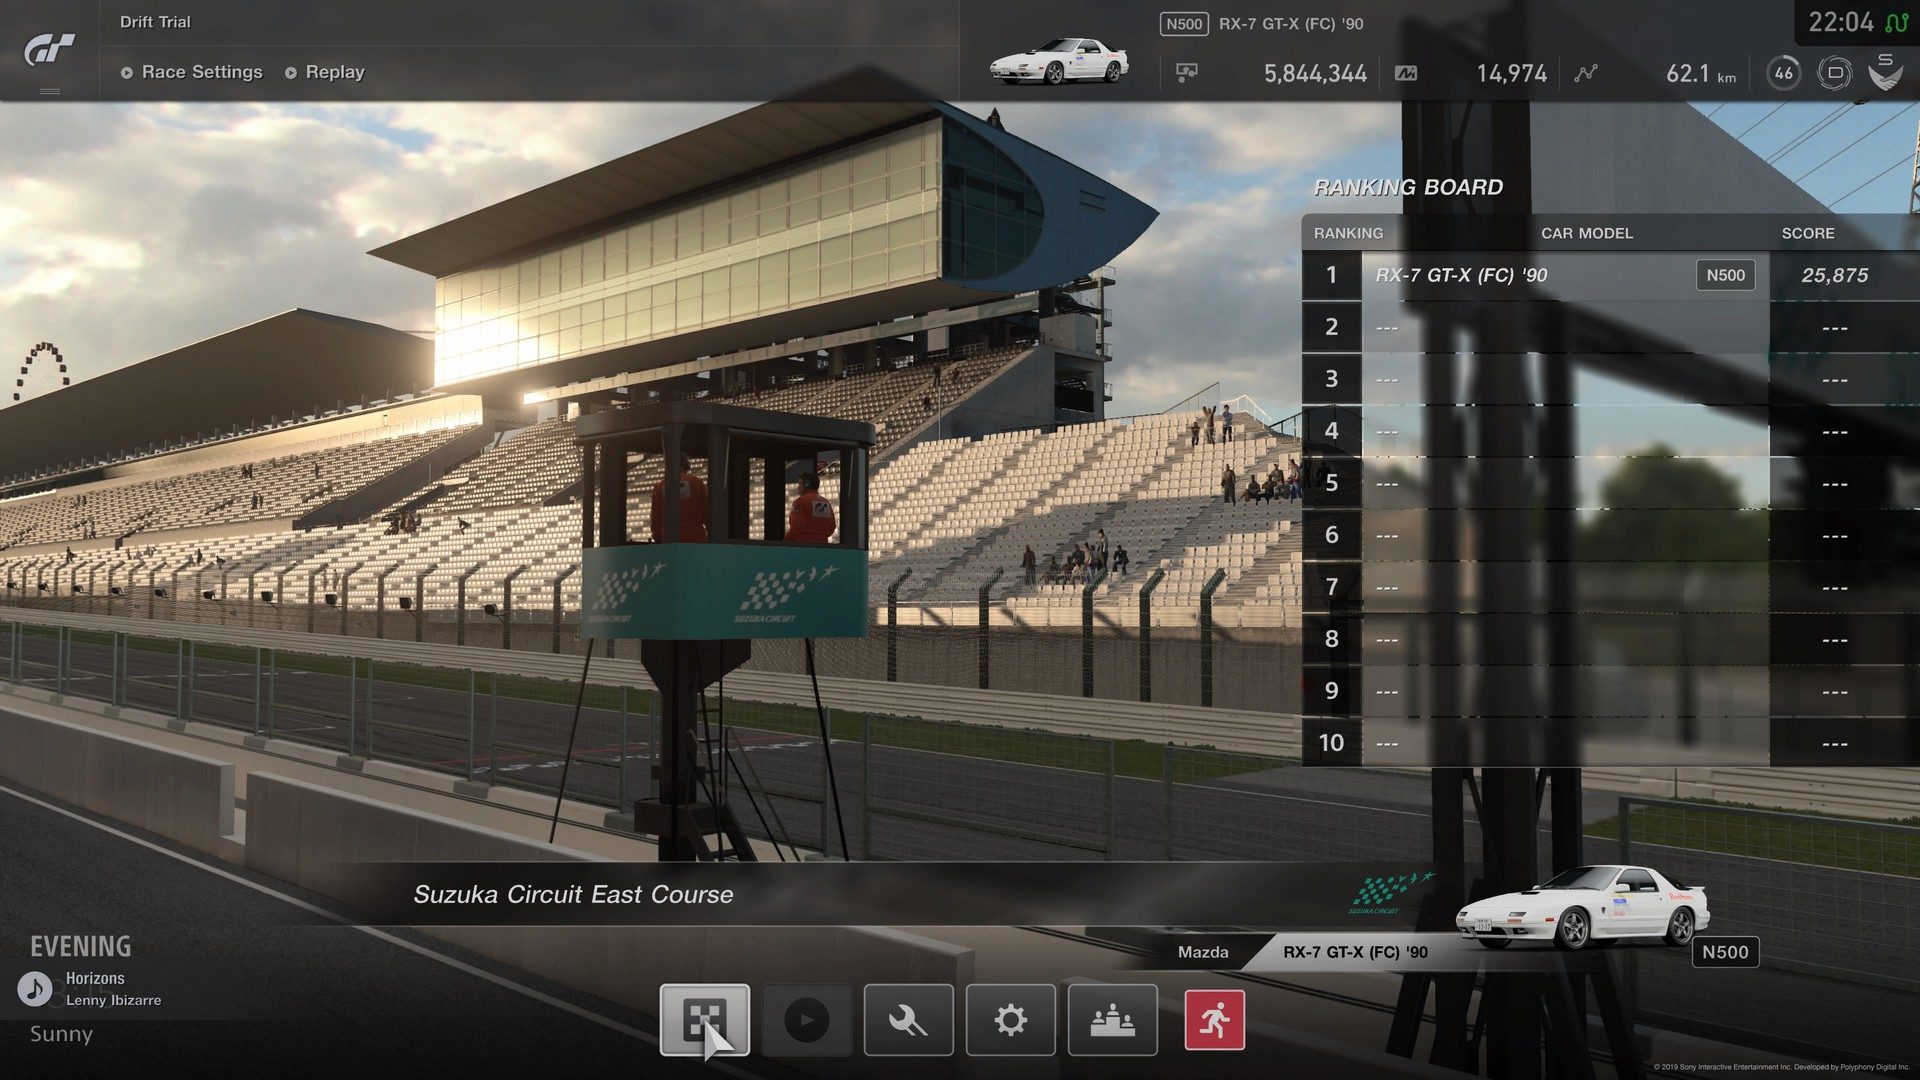1920x1080 pixels.
Task: Click N500 badge in ranking row 1
Action: (x=1725, y=275)
